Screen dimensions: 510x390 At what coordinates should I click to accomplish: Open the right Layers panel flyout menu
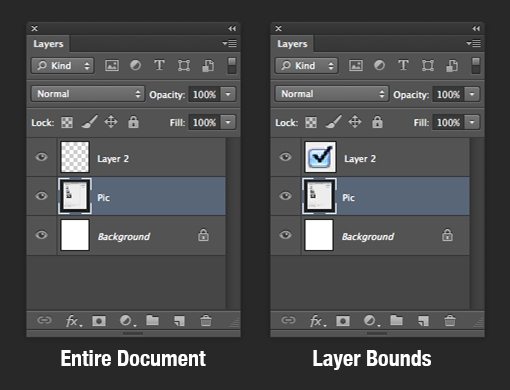pyautogui.click(x=473, y=43)
